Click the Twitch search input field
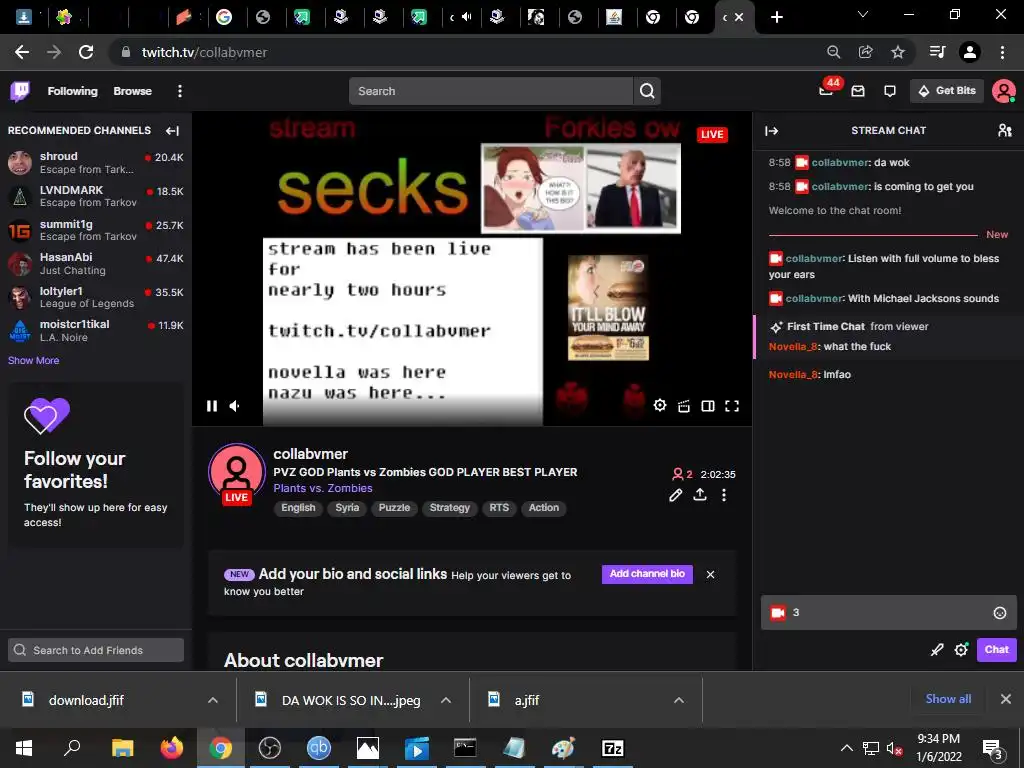The width and height of the screenshot is (1024, 768). (x=491, y=91)
